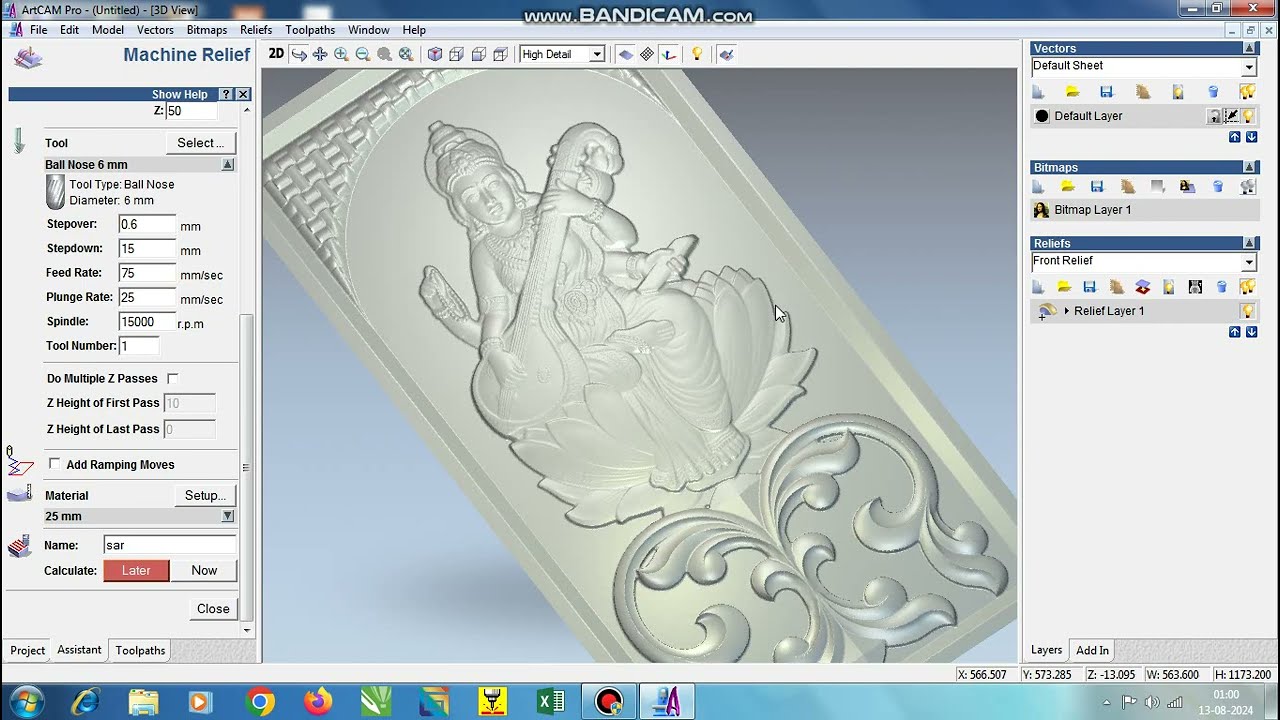Viewport: 1280px width, 720px height.
Task: Click the material Setup... button
Action: (205, 495)
